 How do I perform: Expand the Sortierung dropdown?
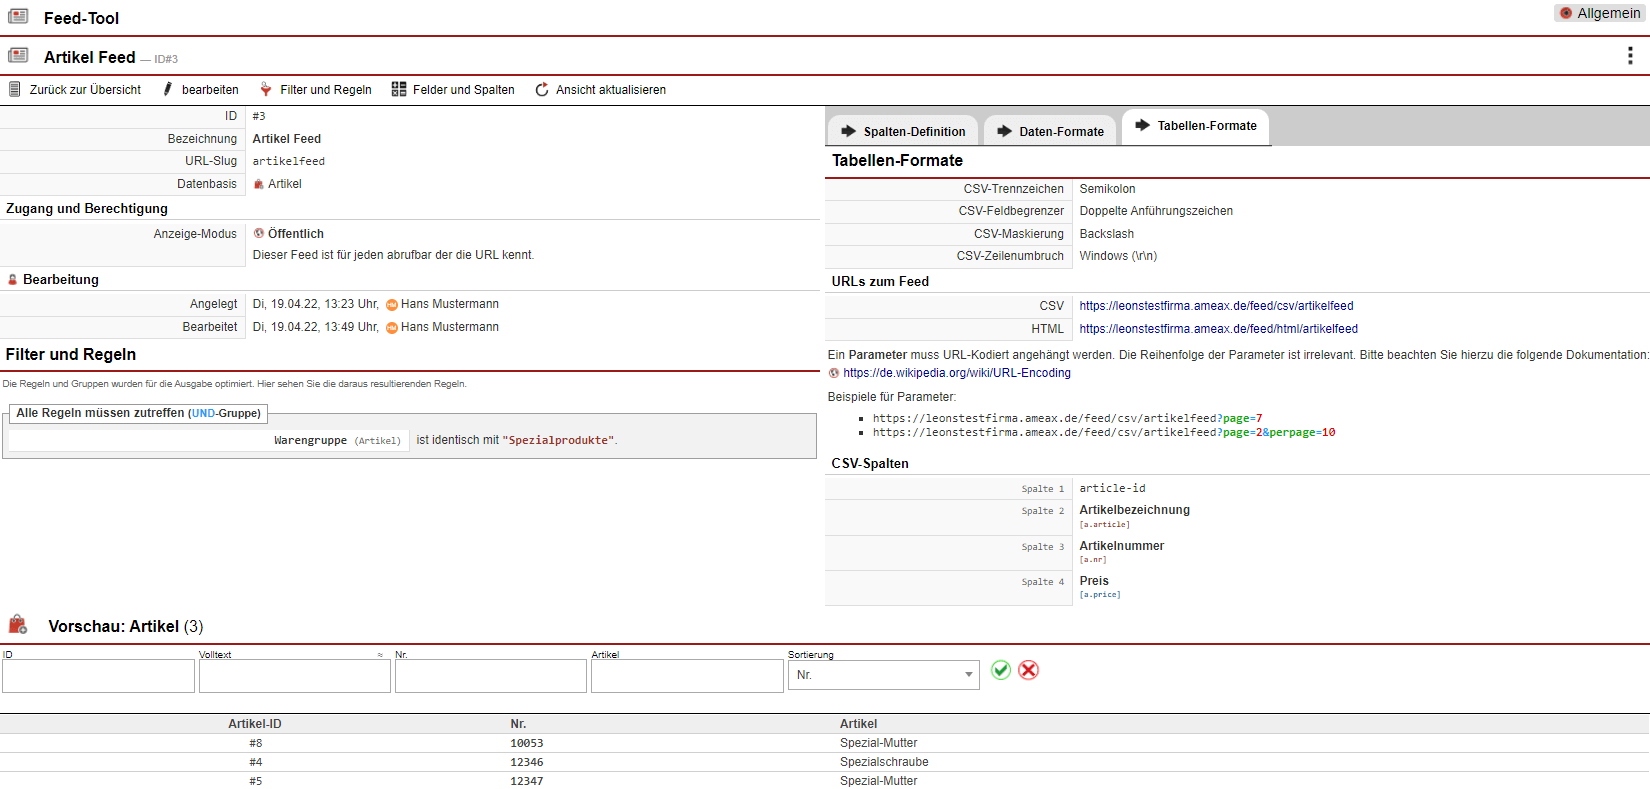coord(883,675)
